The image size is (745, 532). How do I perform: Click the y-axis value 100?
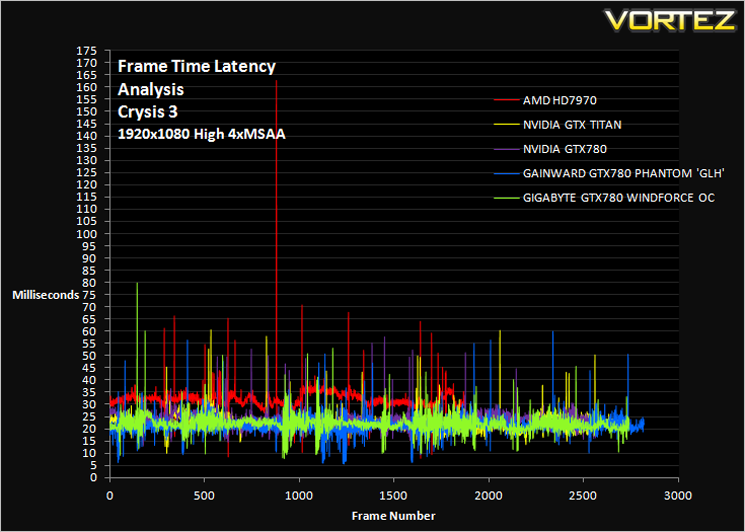(x=87, y=234)
